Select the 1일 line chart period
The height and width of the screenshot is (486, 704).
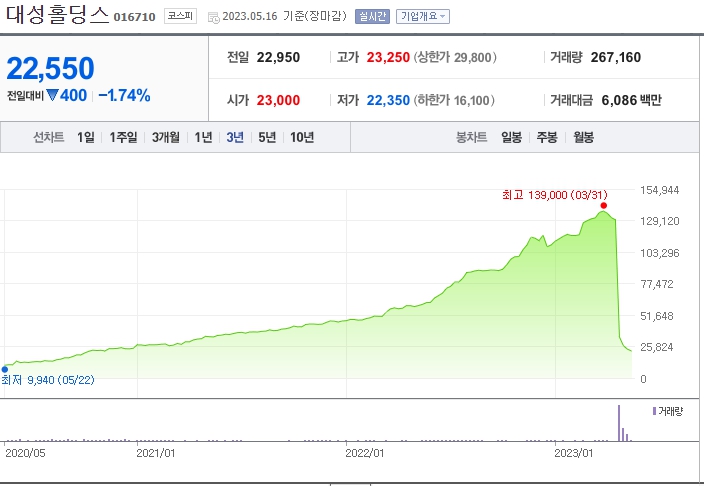86,137
